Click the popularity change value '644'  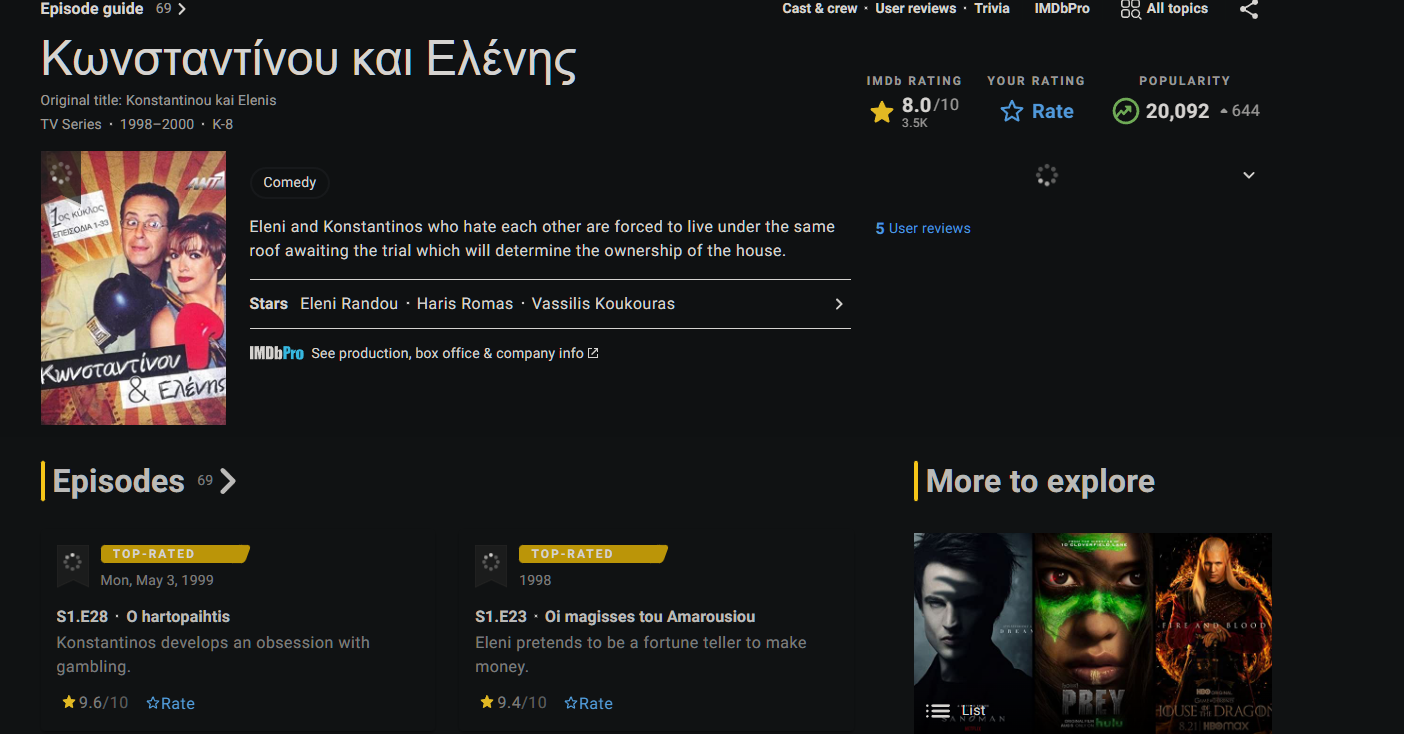[x=1246, y=111]
